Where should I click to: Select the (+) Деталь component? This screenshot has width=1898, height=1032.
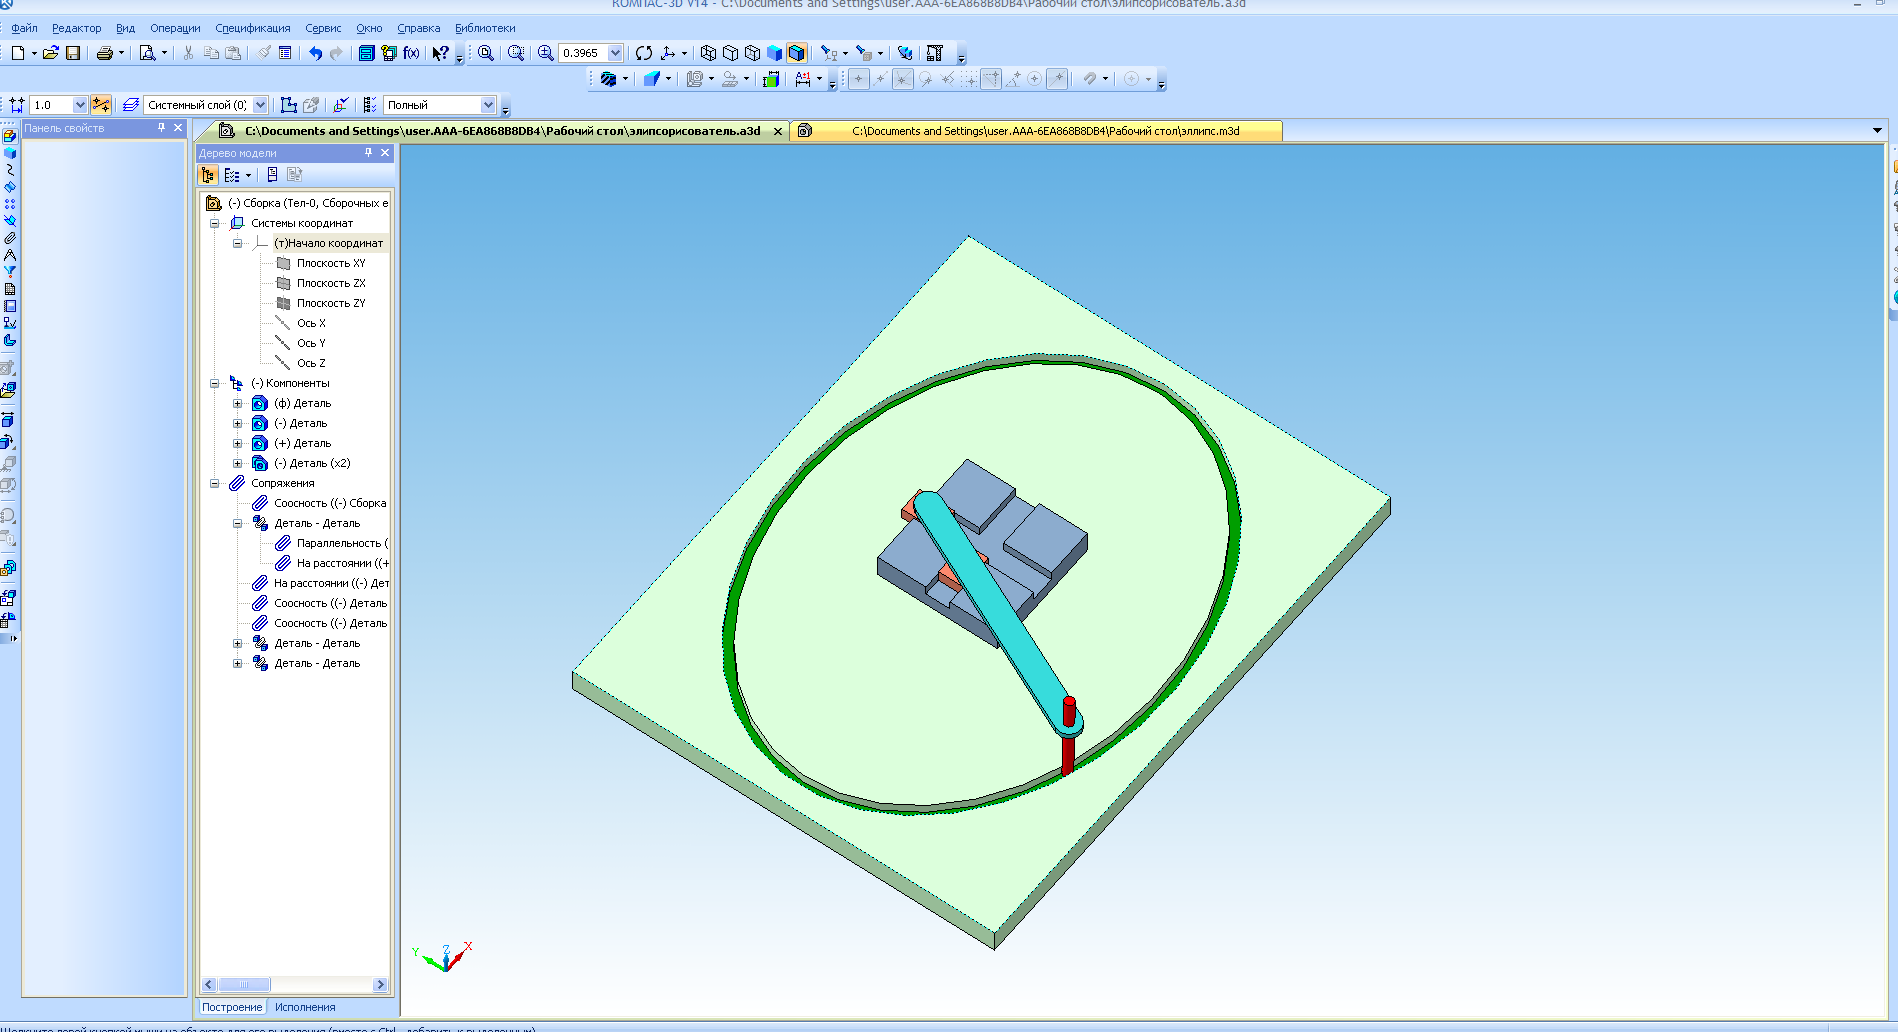pos(302,443)
